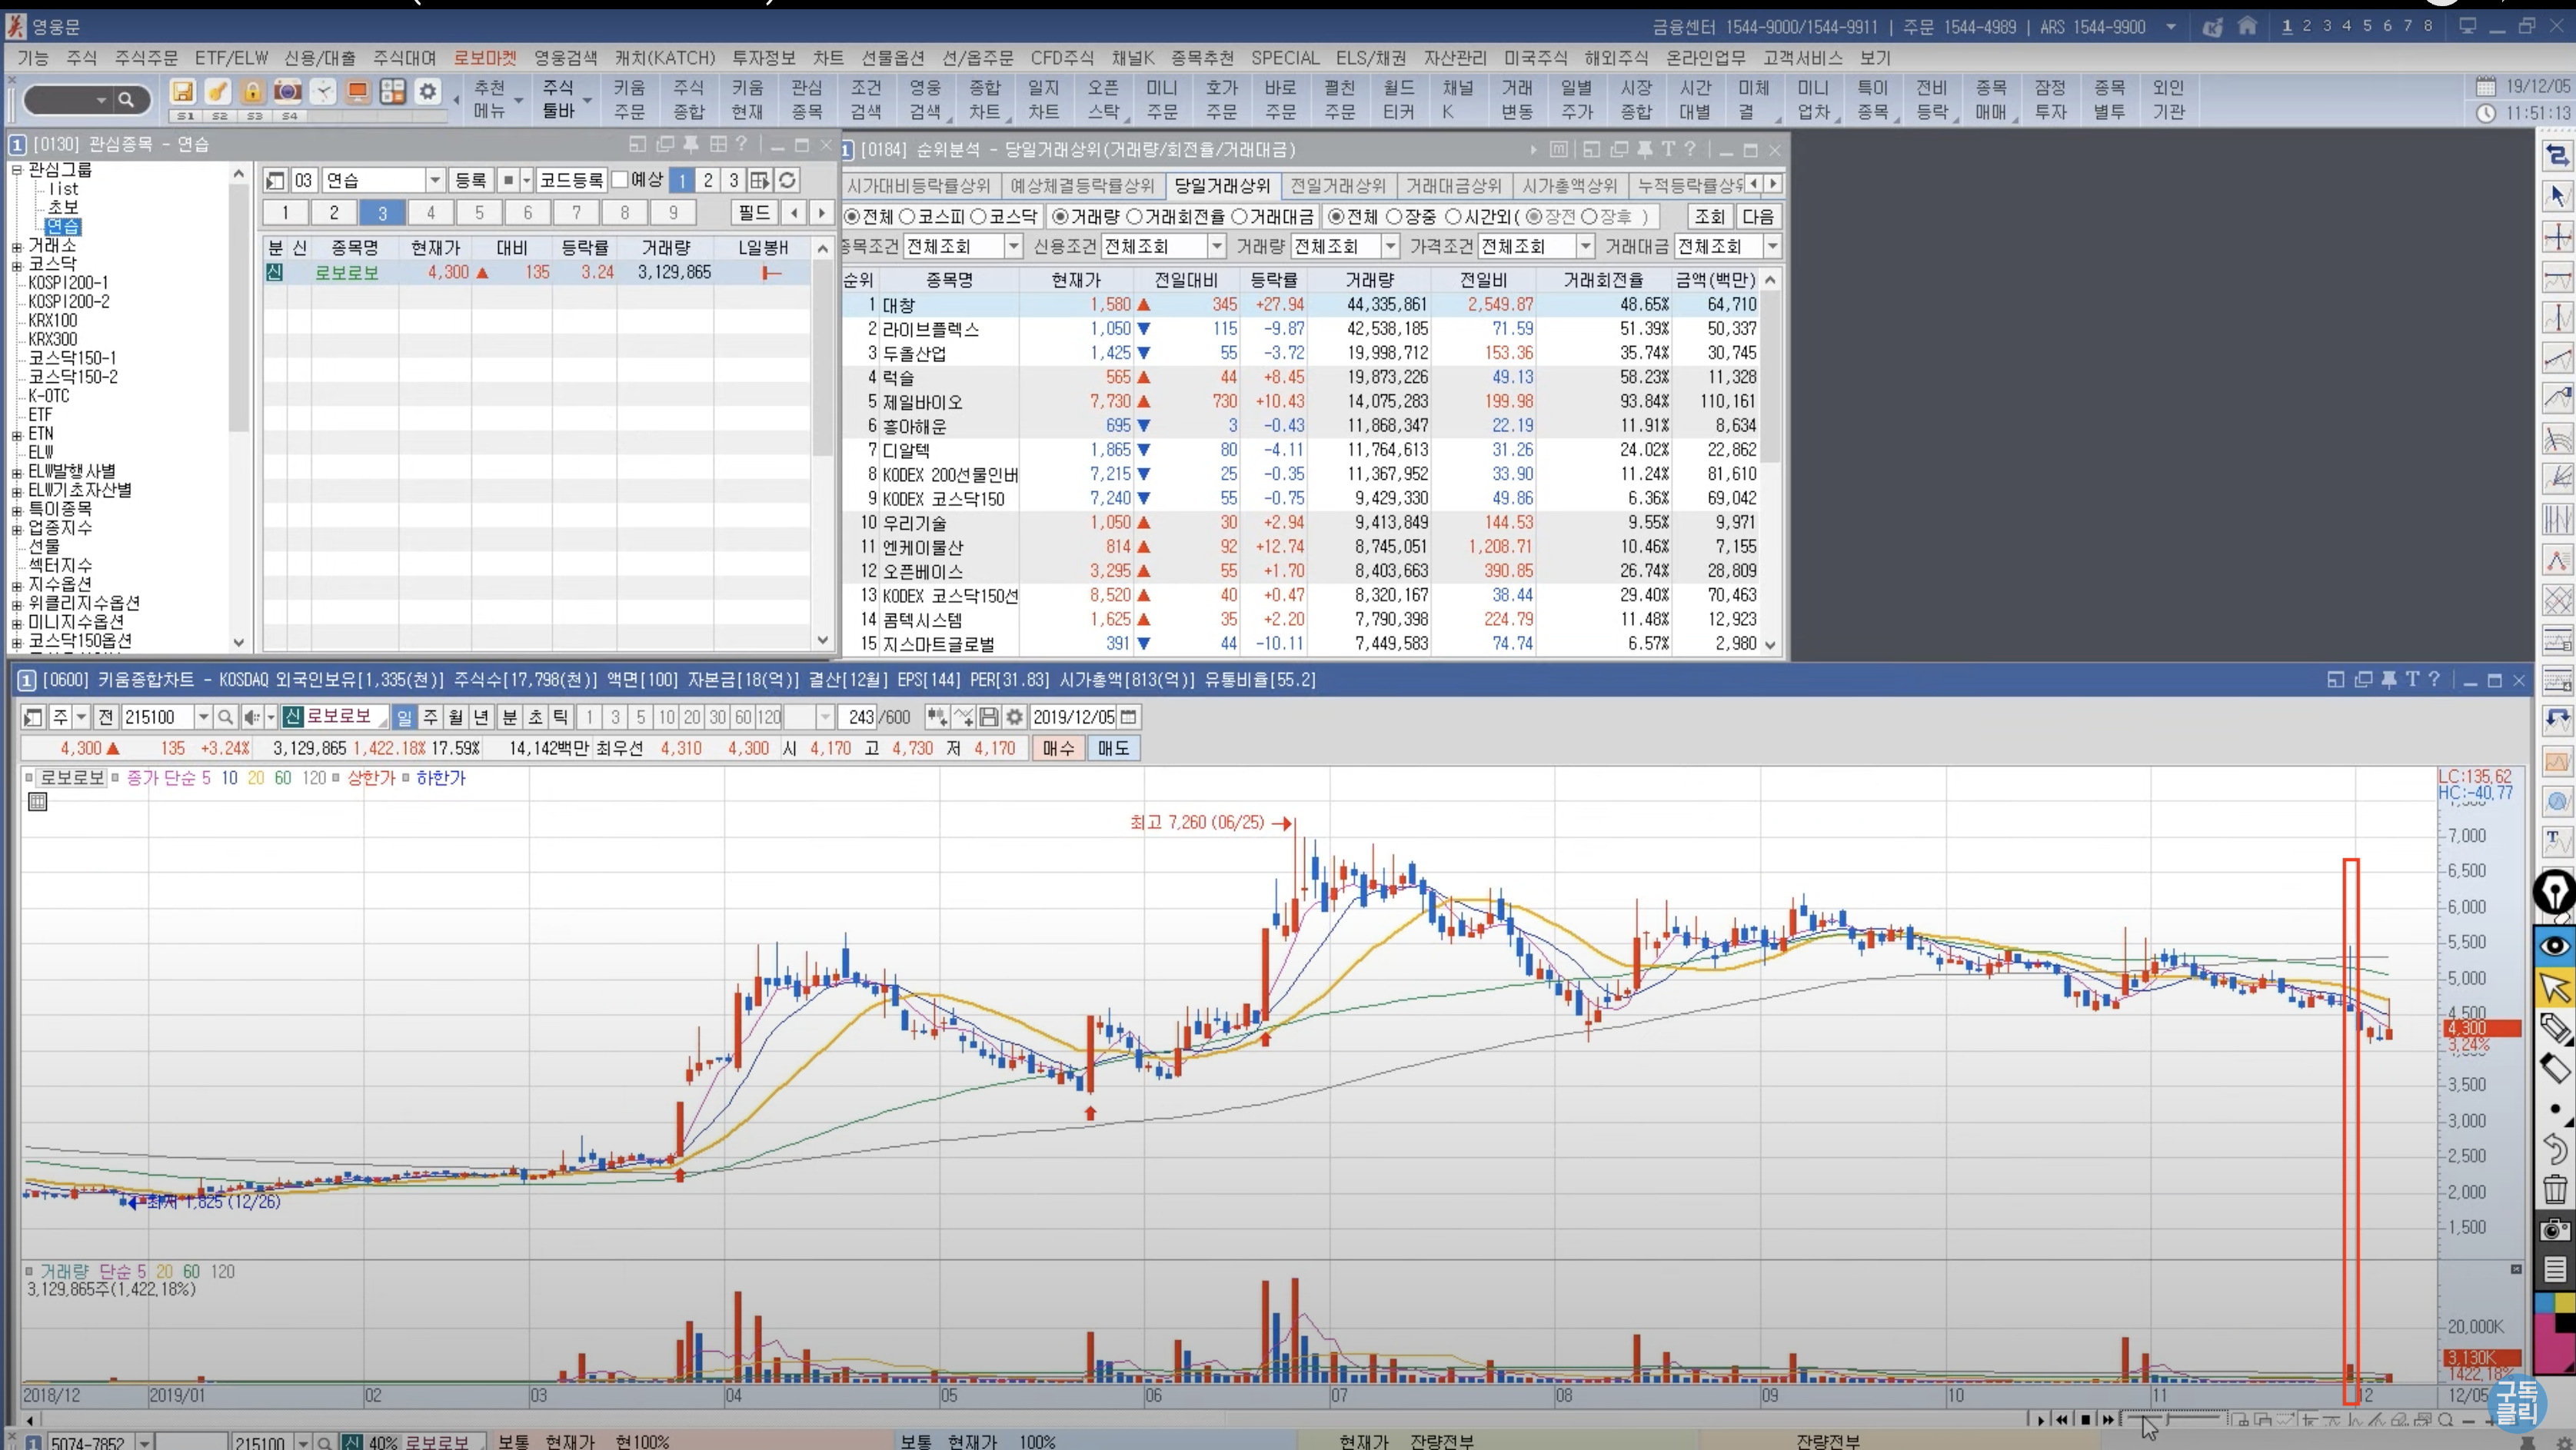Viewport: 2576px width, 1450px height.
Task: Open the 연습 group dropdown in the watchlist
Action: tap(435, 180)
